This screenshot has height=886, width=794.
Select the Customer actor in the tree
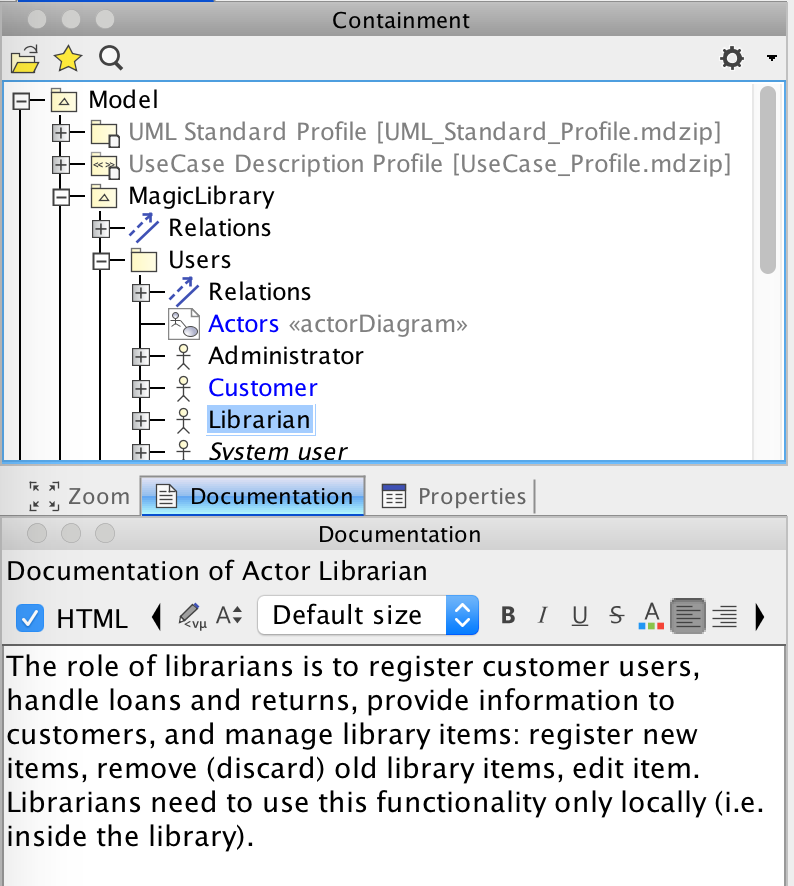click(262, 388)
